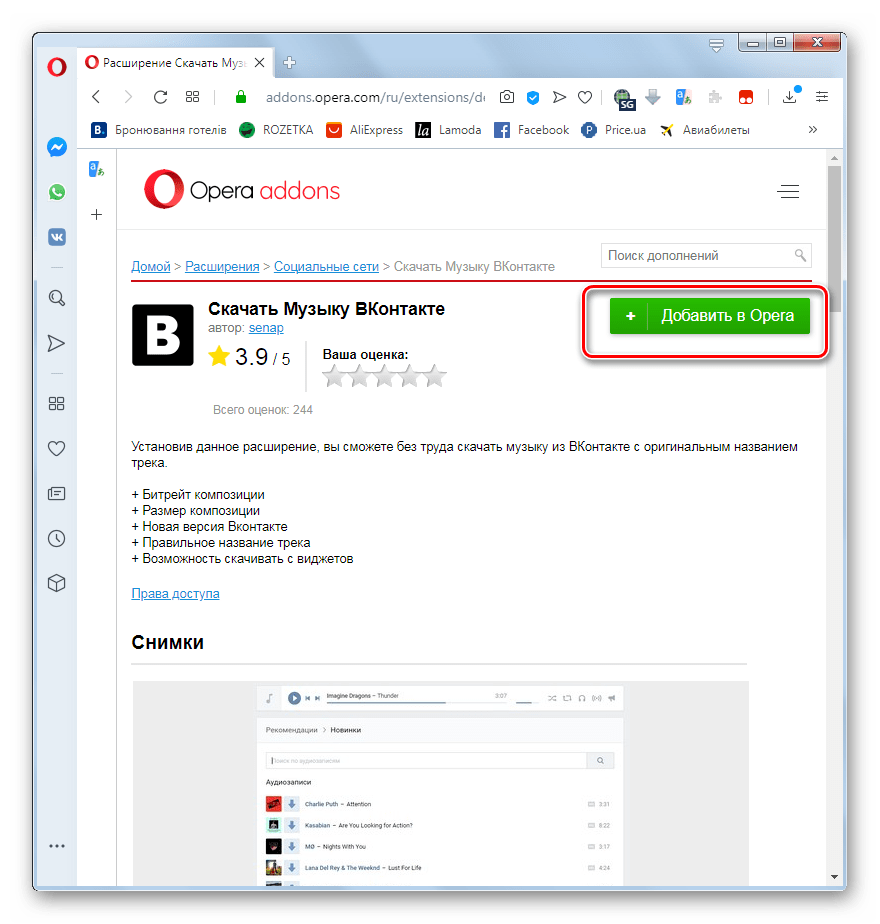Open WhatsApp in the Opera sidebar
Image resolution: width=880 pixels, height=924 pixels.
pyautogui.click(x=57, y=192)
